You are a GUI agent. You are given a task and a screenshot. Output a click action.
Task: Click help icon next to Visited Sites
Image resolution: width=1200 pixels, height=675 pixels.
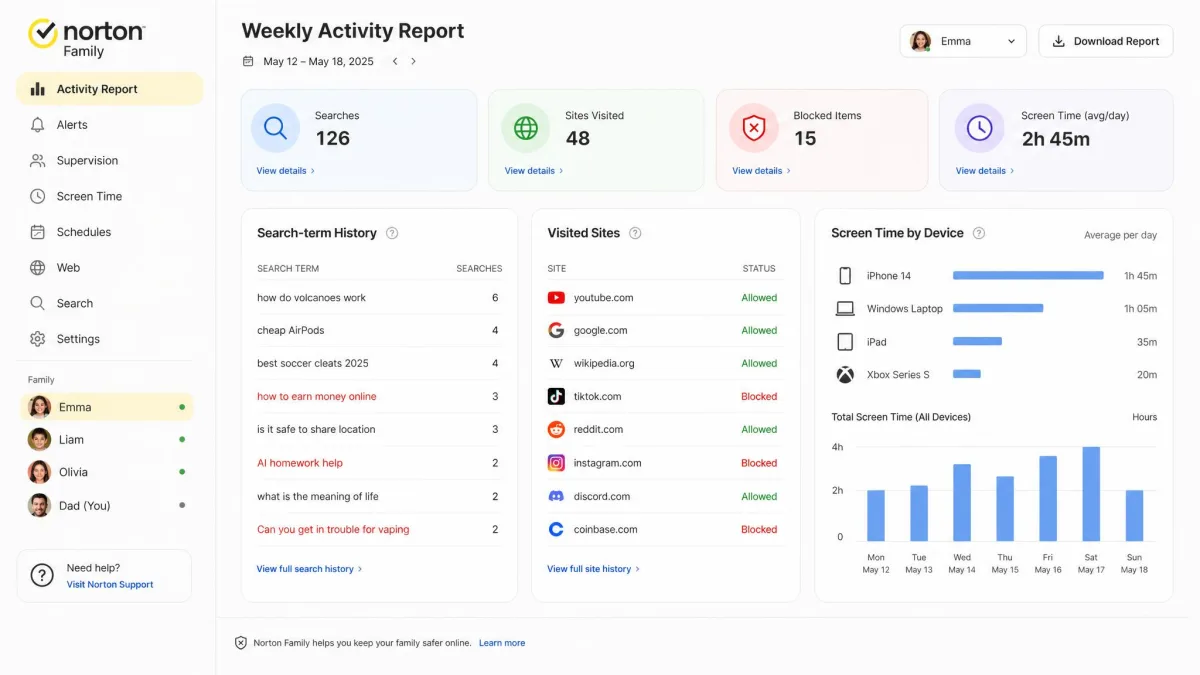point(635,233)
